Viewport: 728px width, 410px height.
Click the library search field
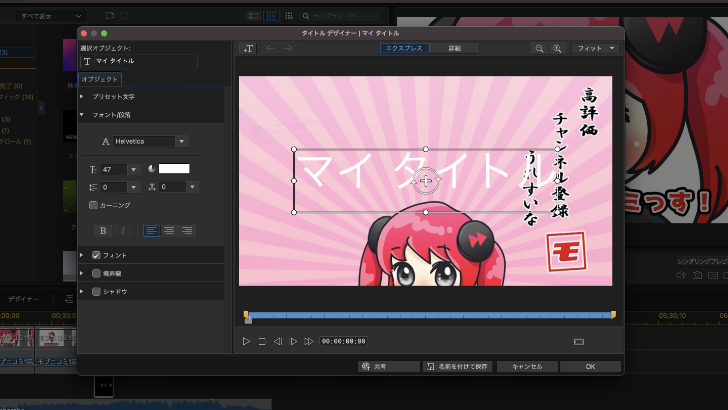coord(339,16)
